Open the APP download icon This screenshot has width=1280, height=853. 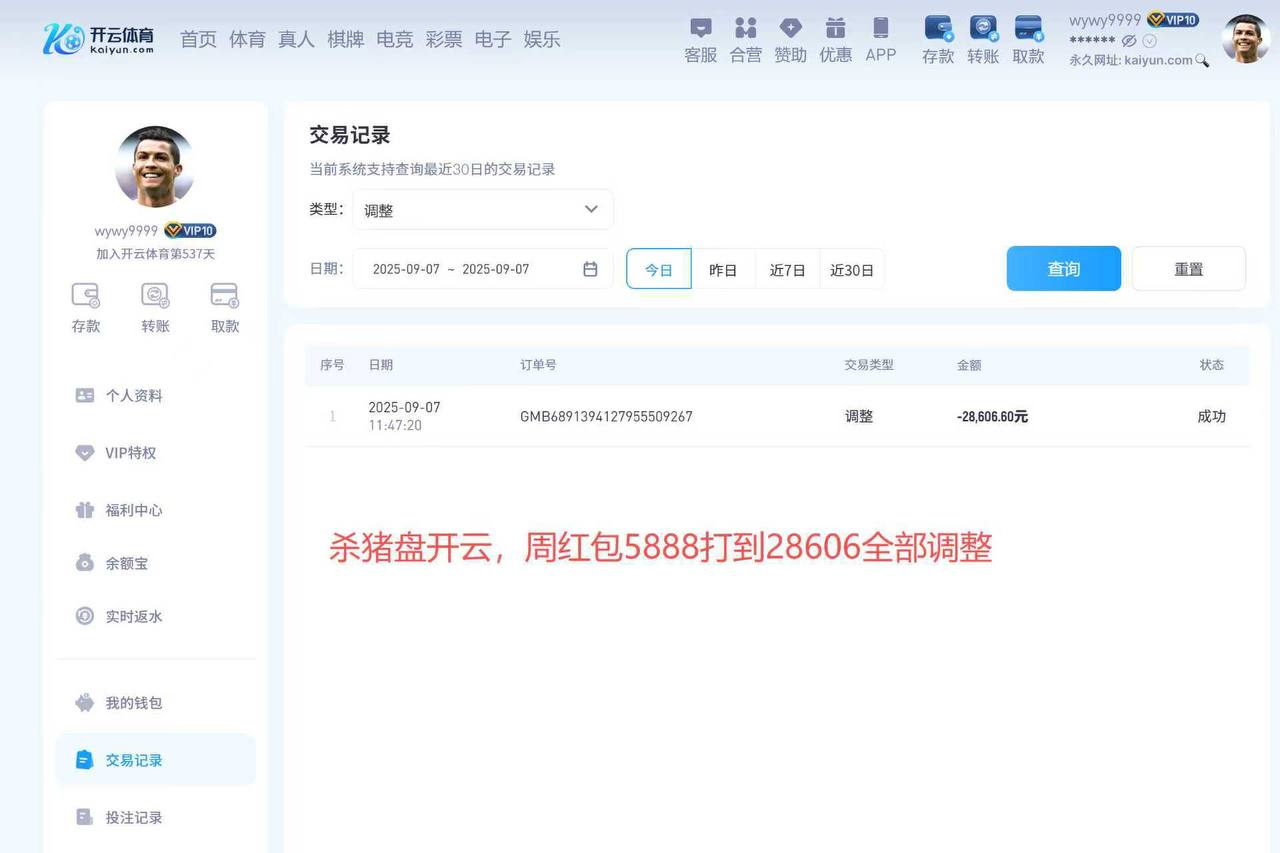click(x=880, y=38)
